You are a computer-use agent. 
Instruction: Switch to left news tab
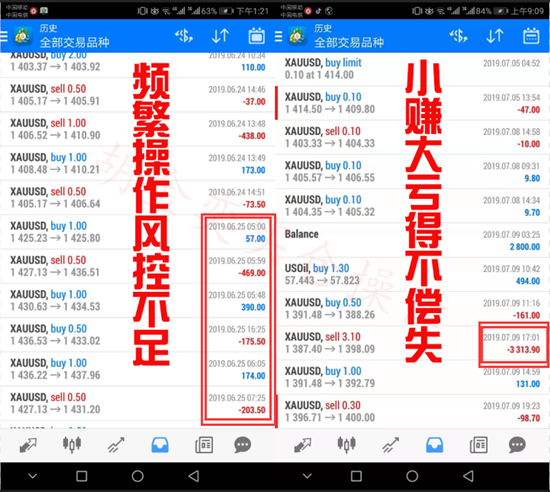point(204,445)
